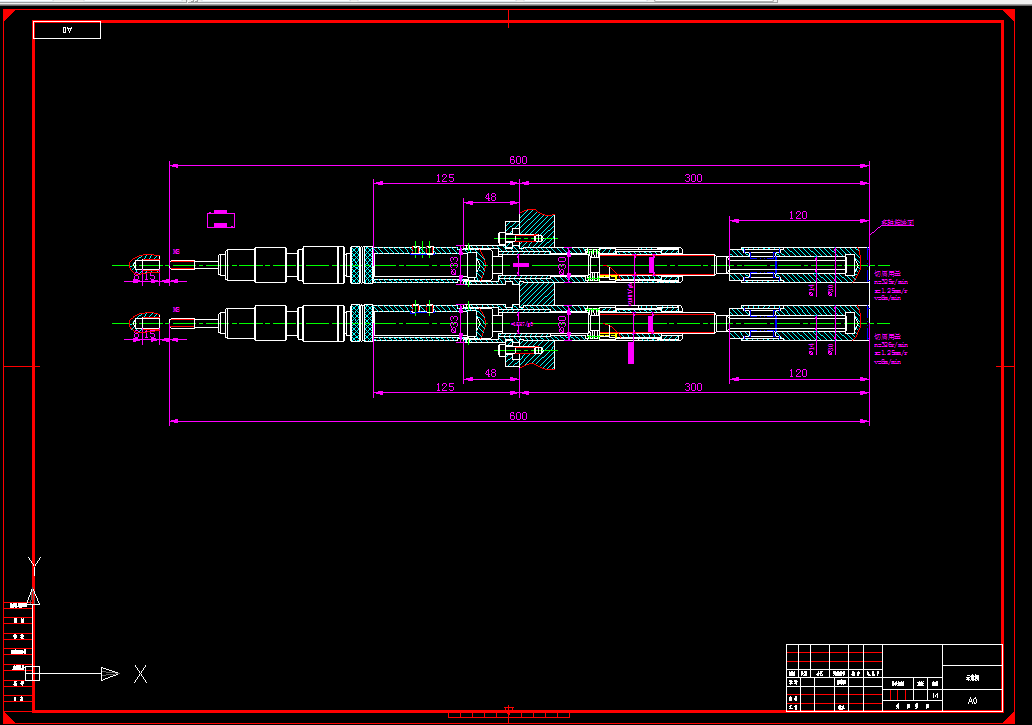1032x725 pixels.
Task: Select the small magenta key section symbol
Action: tap(221, 220)
